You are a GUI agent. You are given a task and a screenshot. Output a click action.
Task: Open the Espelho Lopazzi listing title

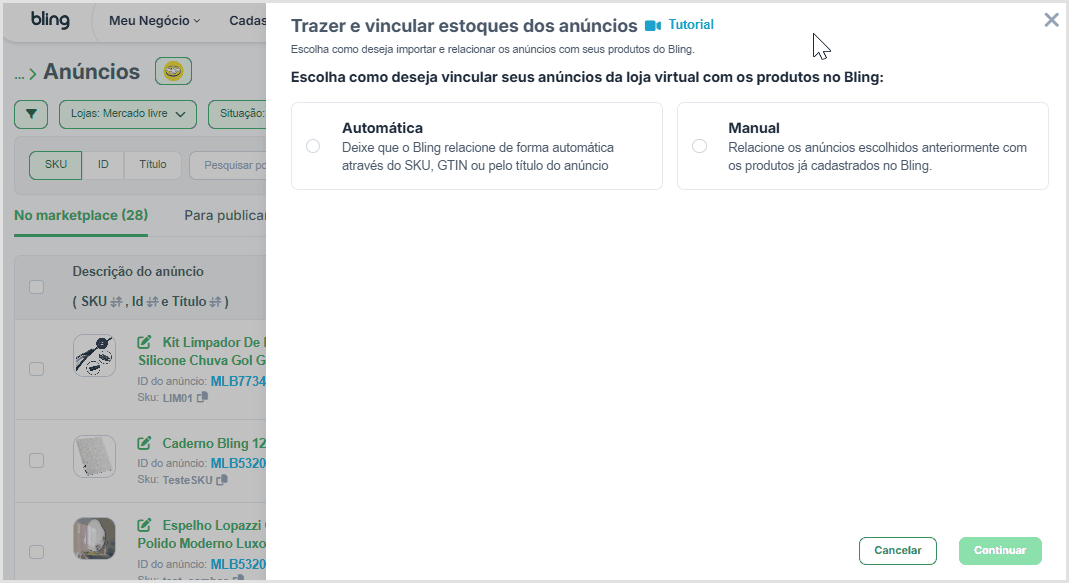point(202,534)
